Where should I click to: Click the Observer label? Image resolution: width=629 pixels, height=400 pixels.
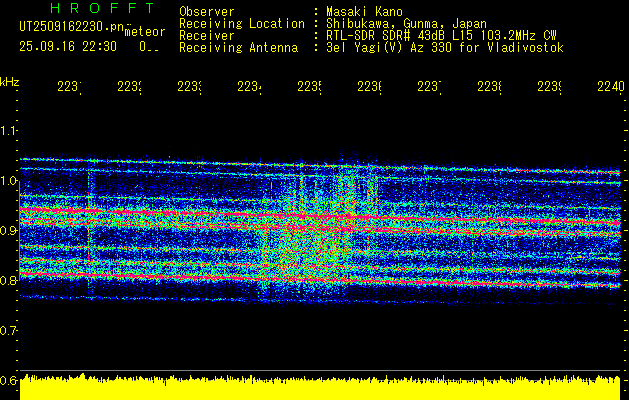207,12
